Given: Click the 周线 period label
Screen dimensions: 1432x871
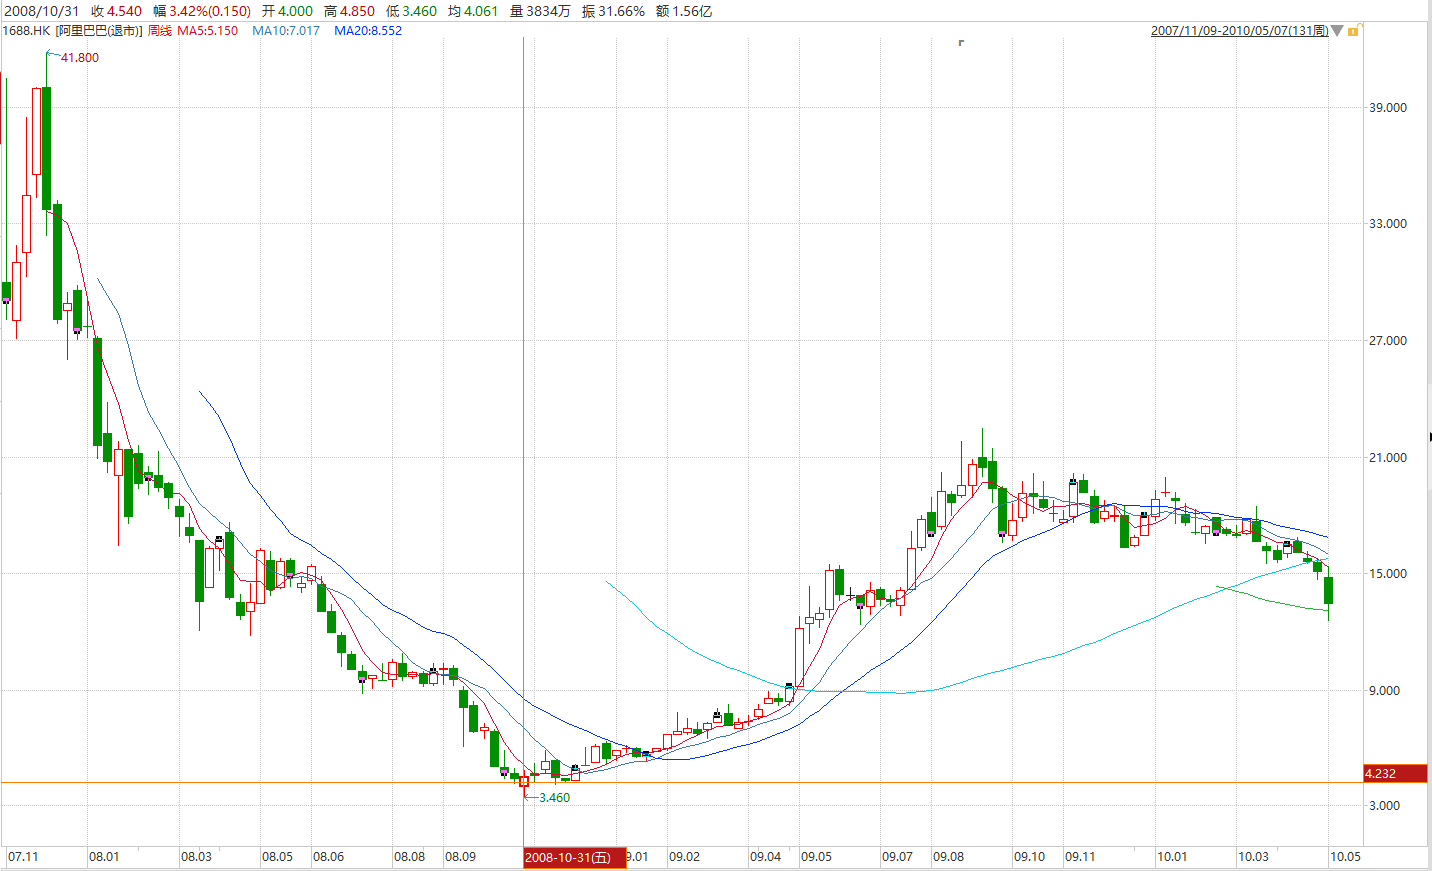Looking at the screenshot, I should (x=160, y=31).
